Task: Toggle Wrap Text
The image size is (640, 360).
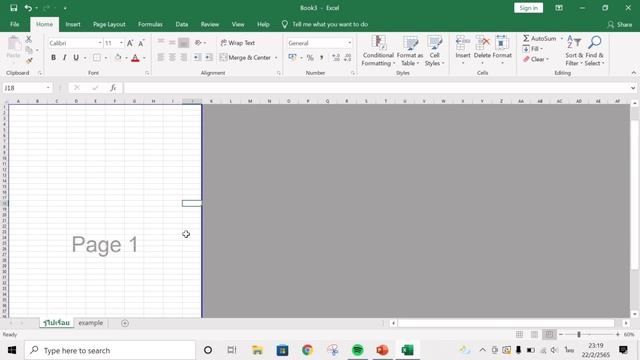Action: coord(238,43)
